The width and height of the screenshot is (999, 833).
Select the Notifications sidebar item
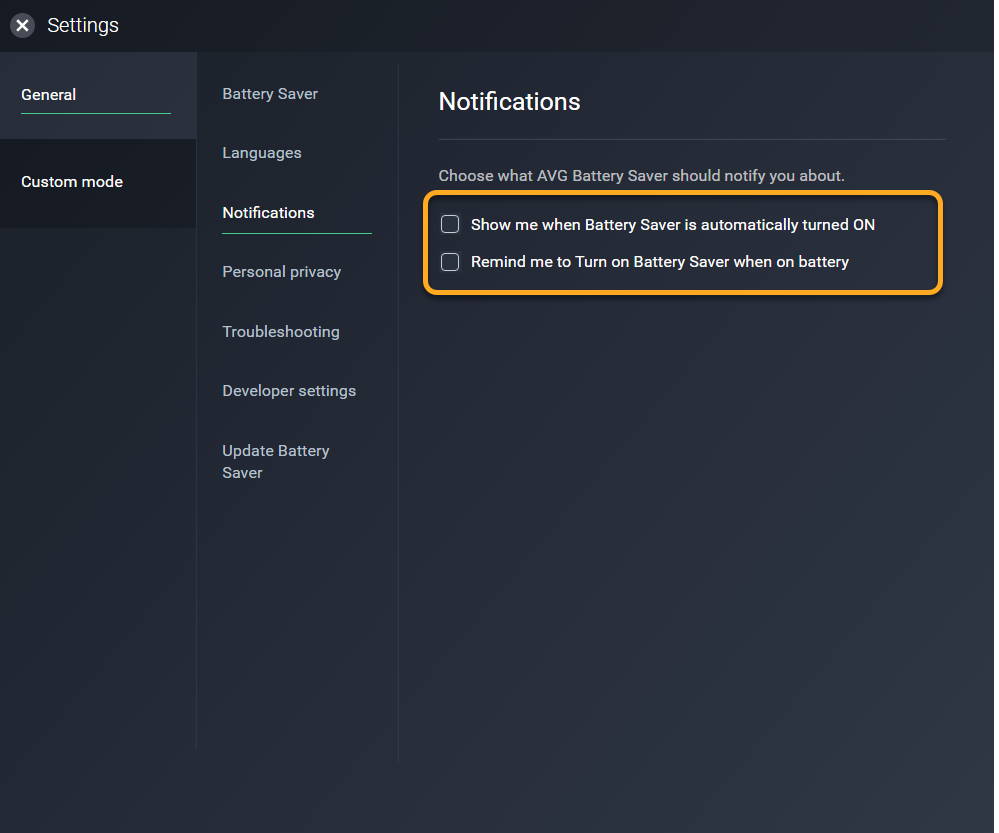pyautogui.click(x=268, y=213)
